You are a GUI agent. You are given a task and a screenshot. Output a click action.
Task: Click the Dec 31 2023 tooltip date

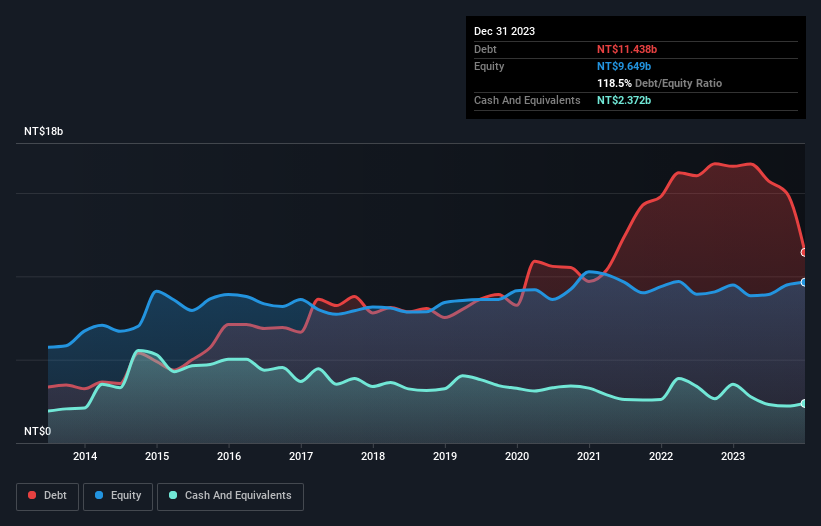pos(504,31)
